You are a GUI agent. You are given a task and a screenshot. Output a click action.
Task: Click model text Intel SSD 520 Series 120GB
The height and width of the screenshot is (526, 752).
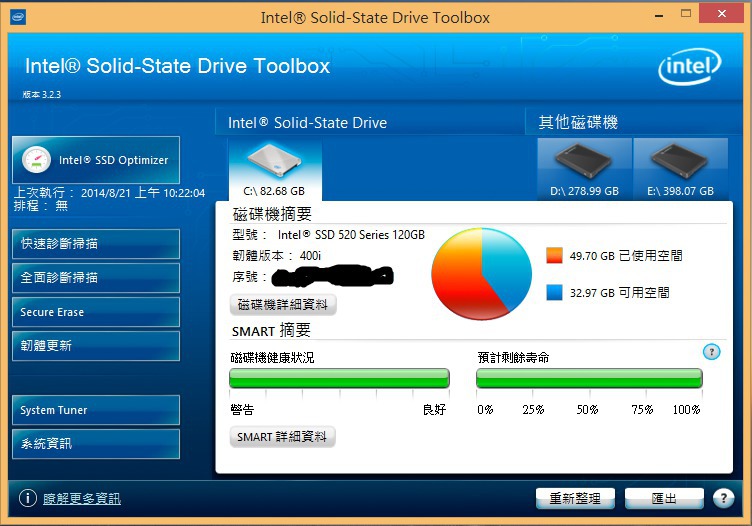click(x=351, y=235)
